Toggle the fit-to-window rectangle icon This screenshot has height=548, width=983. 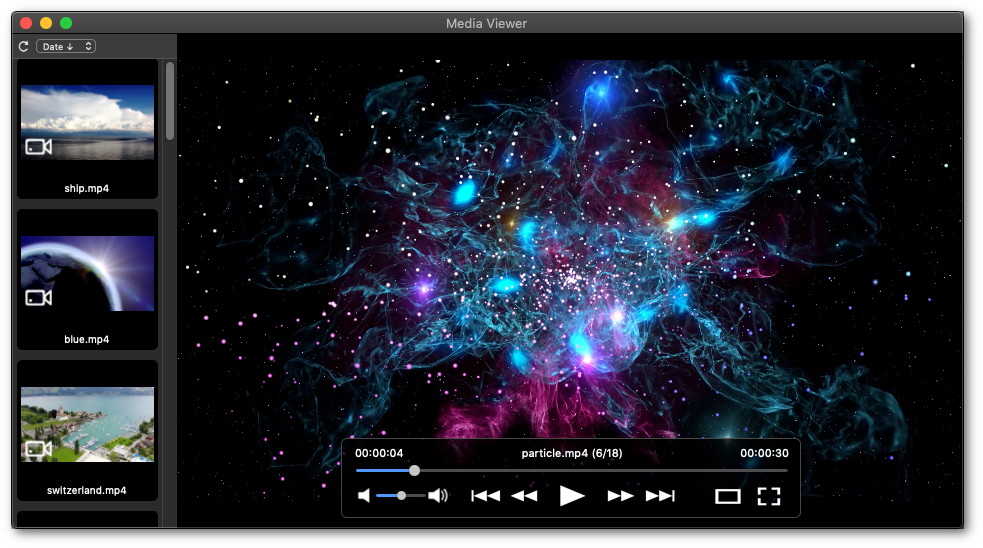click(x=728, y=497)
